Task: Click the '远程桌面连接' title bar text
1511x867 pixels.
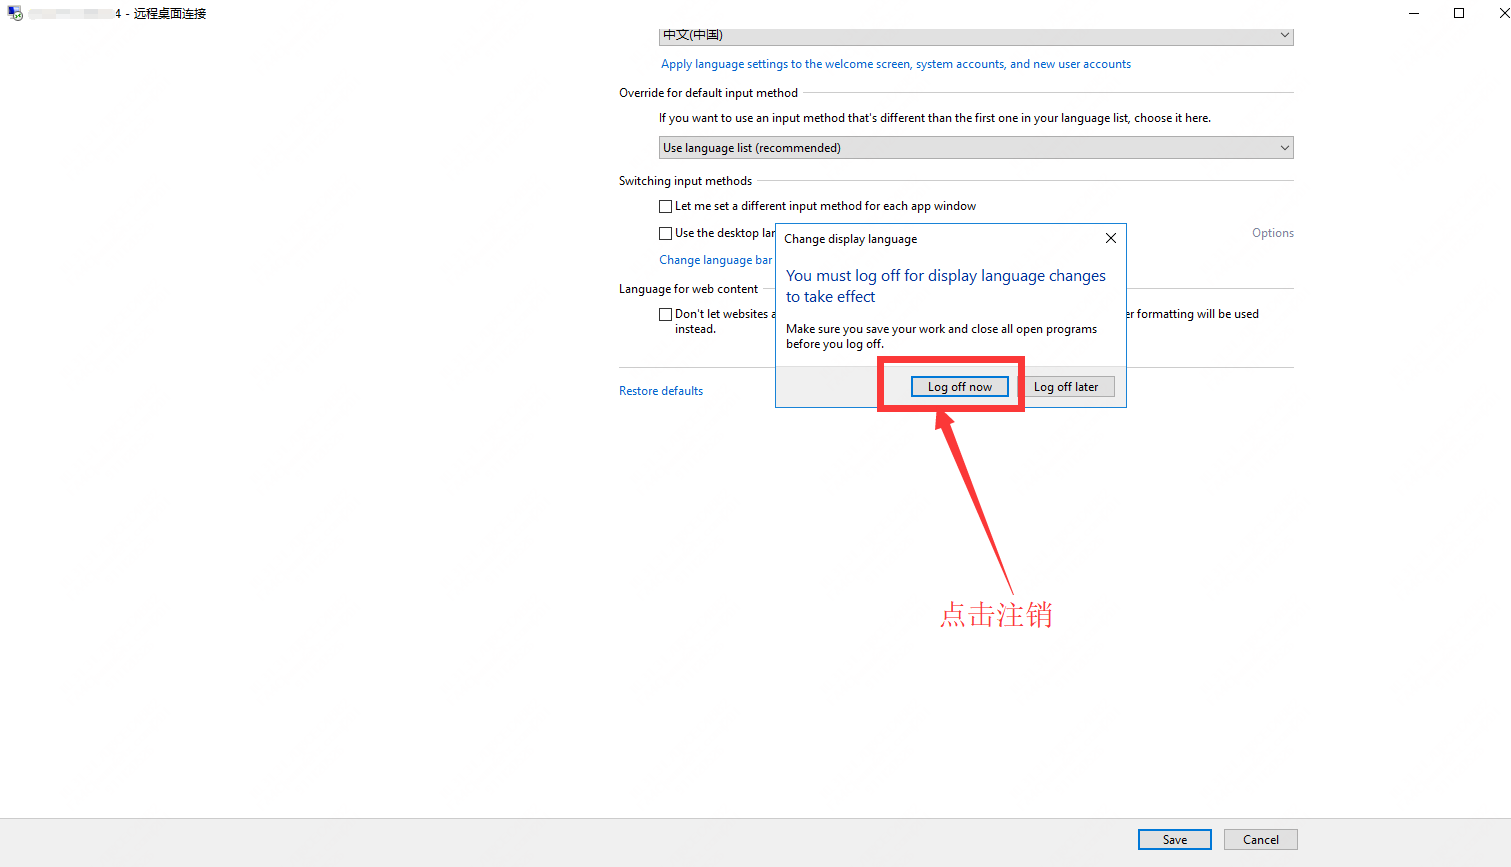Action: 170,13
